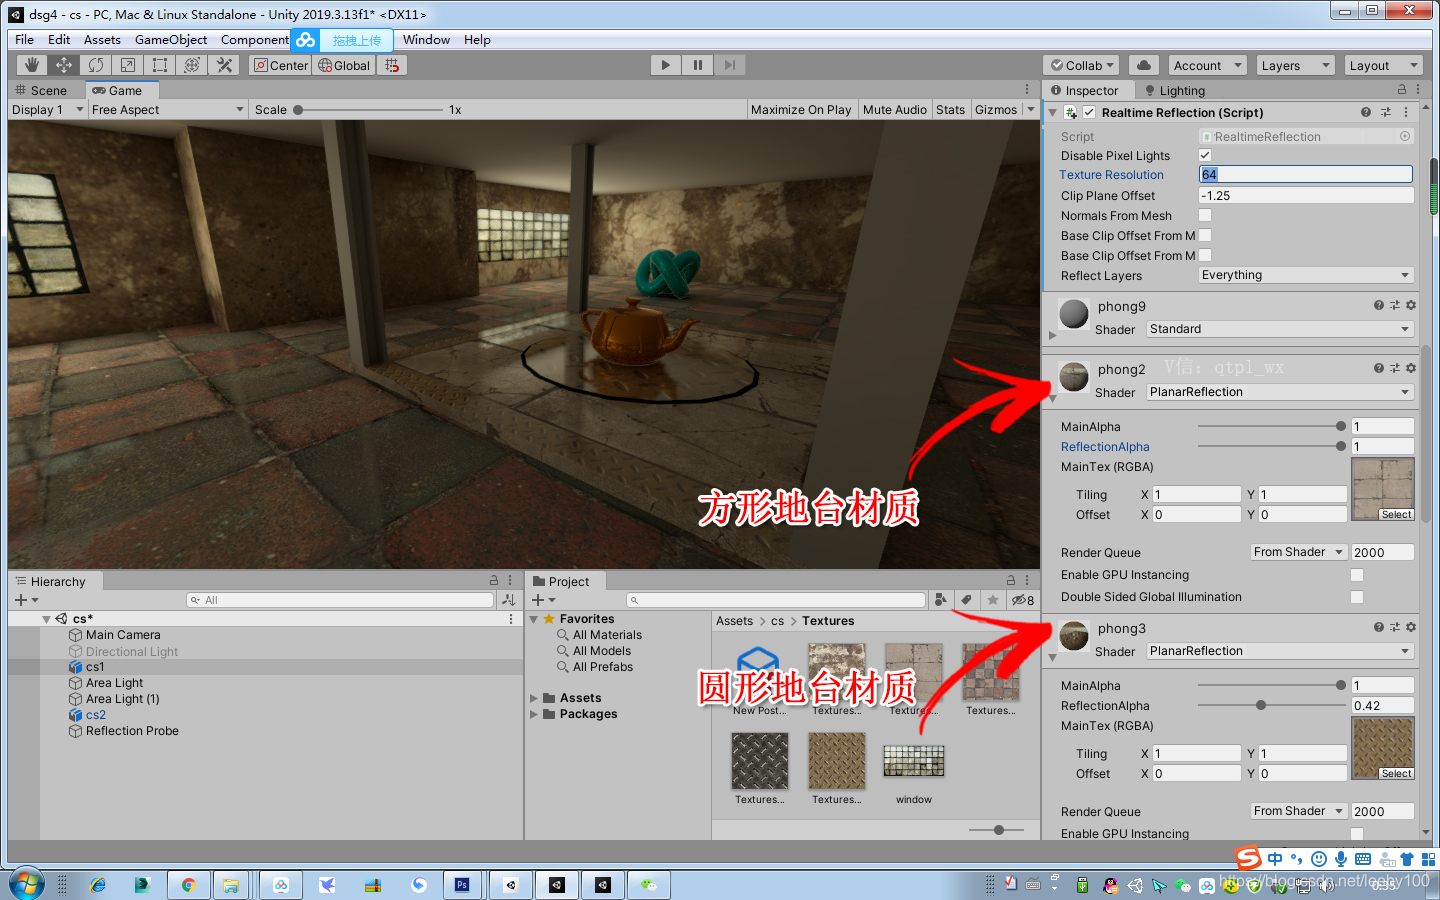Viewport: 1440px width, 900px height.
Task: Lock the Hierarchy panel
Action: [x=494, y=580]
